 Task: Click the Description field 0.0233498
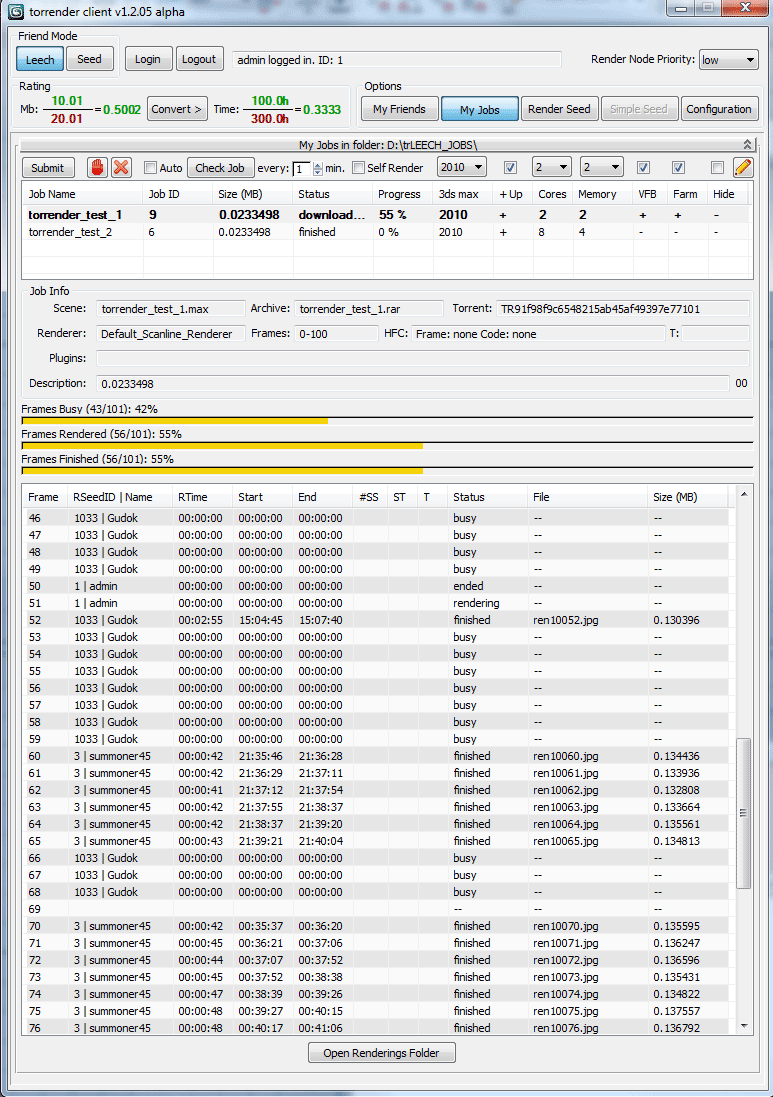(413, 383)
